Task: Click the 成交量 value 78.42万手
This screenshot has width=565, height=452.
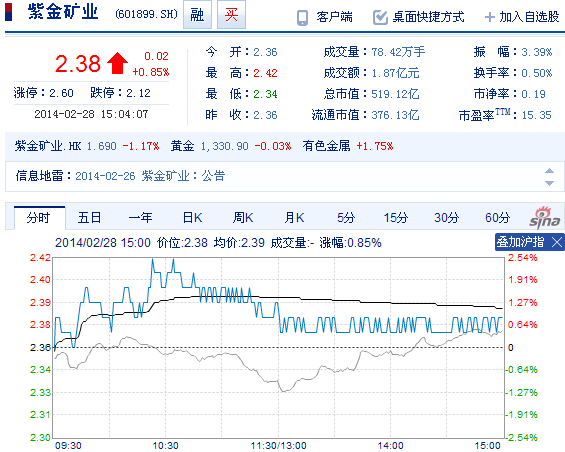Action: pyautogui.click(x=399, y=52)
